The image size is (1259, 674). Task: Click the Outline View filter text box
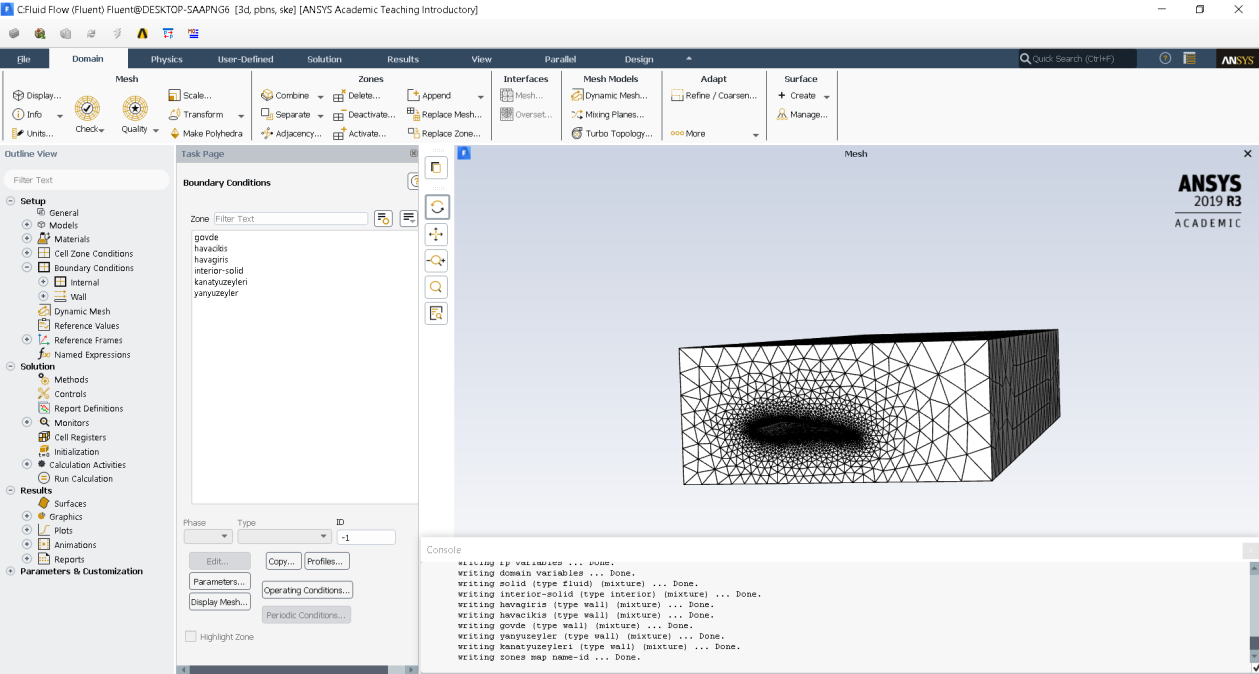point(86,180)
